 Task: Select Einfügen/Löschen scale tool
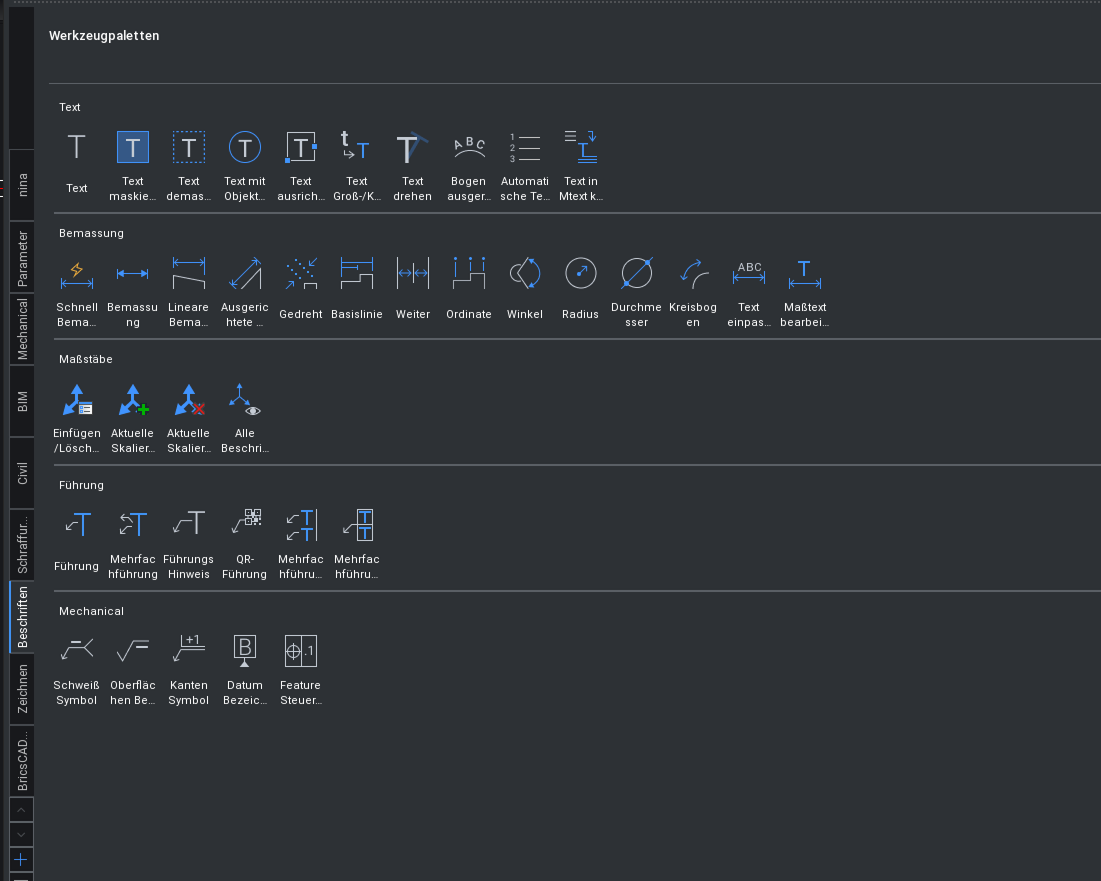point(77,417)
